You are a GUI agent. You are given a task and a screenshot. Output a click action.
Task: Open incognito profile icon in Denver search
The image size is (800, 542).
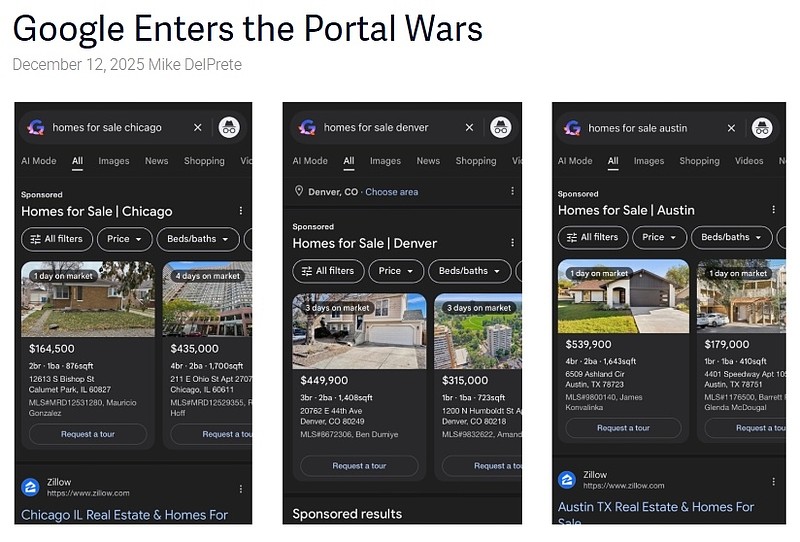(x=501, y=128)
